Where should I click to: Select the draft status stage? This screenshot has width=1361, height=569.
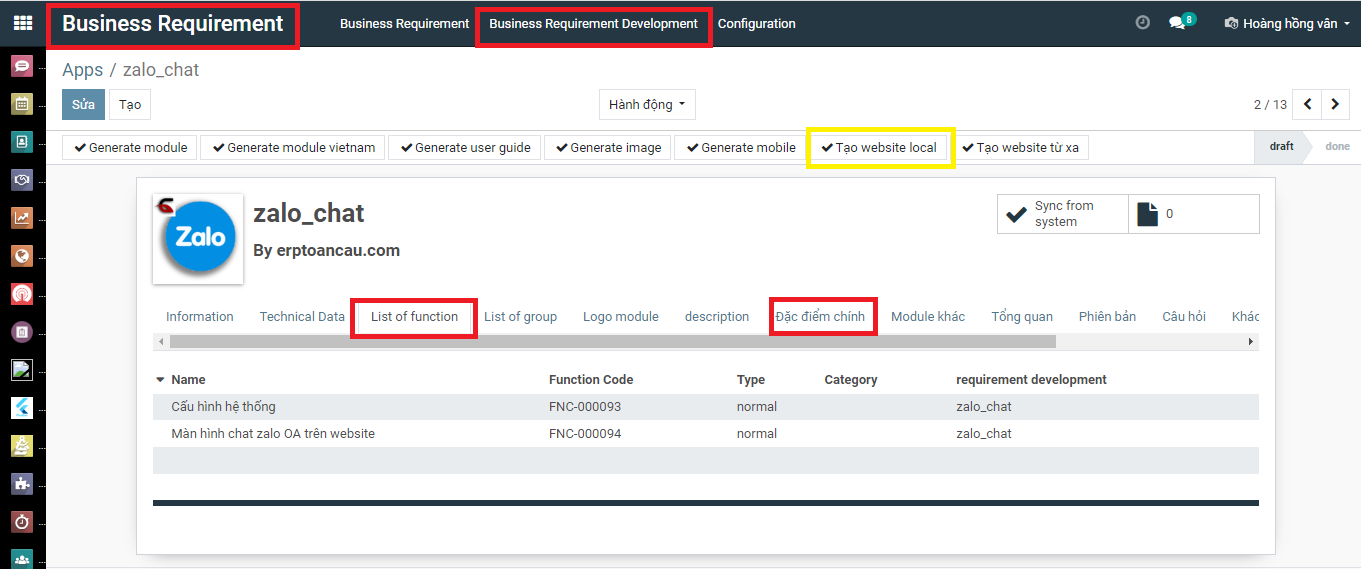[x=1281, y=146]
